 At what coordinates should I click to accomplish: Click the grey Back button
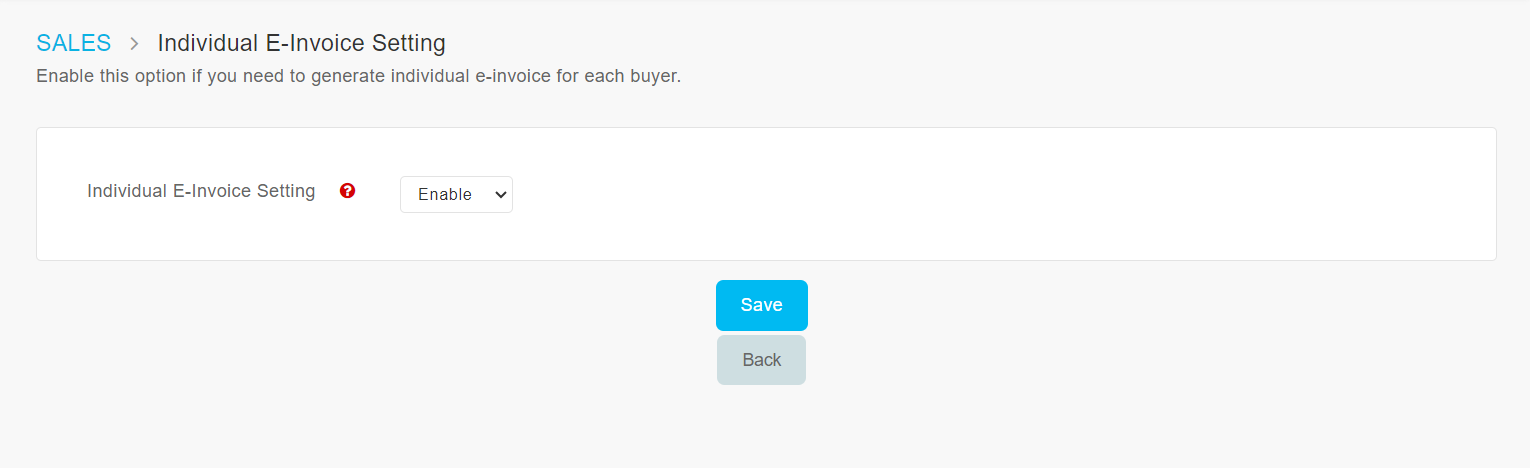coord(761,360)
